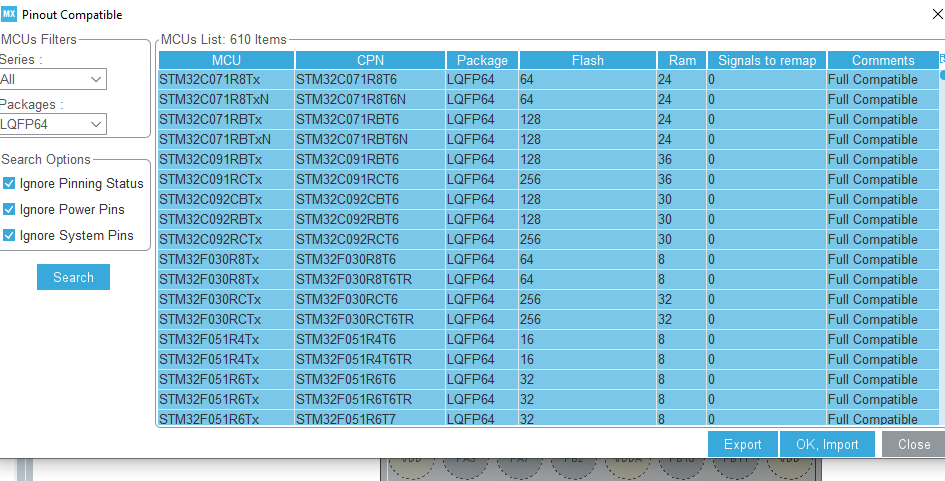Select the STM32F030R8T6 CPN cell
This screenshot has width=945, height=481.
(x=371, y=259)
